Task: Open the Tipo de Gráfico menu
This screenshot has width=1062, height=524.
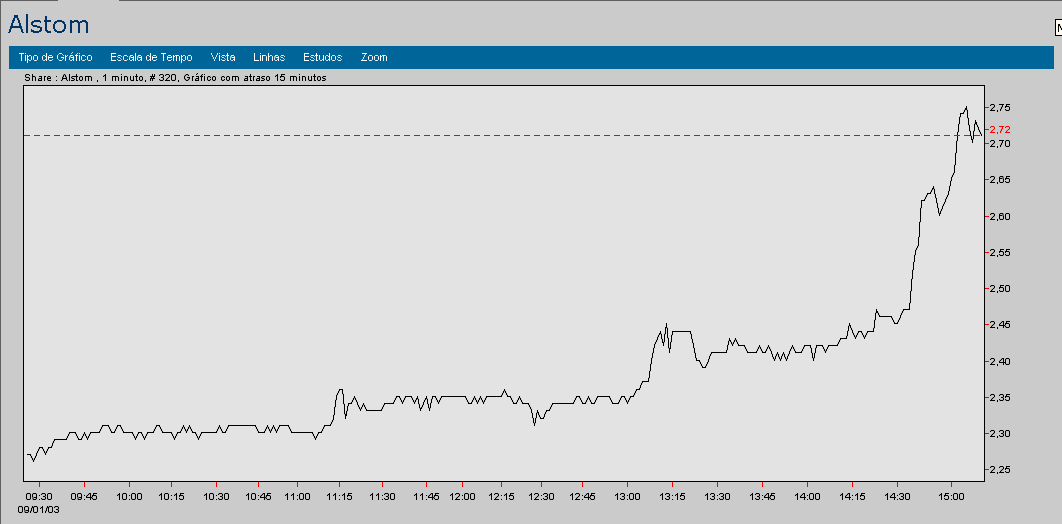Action: pos(56,58)
